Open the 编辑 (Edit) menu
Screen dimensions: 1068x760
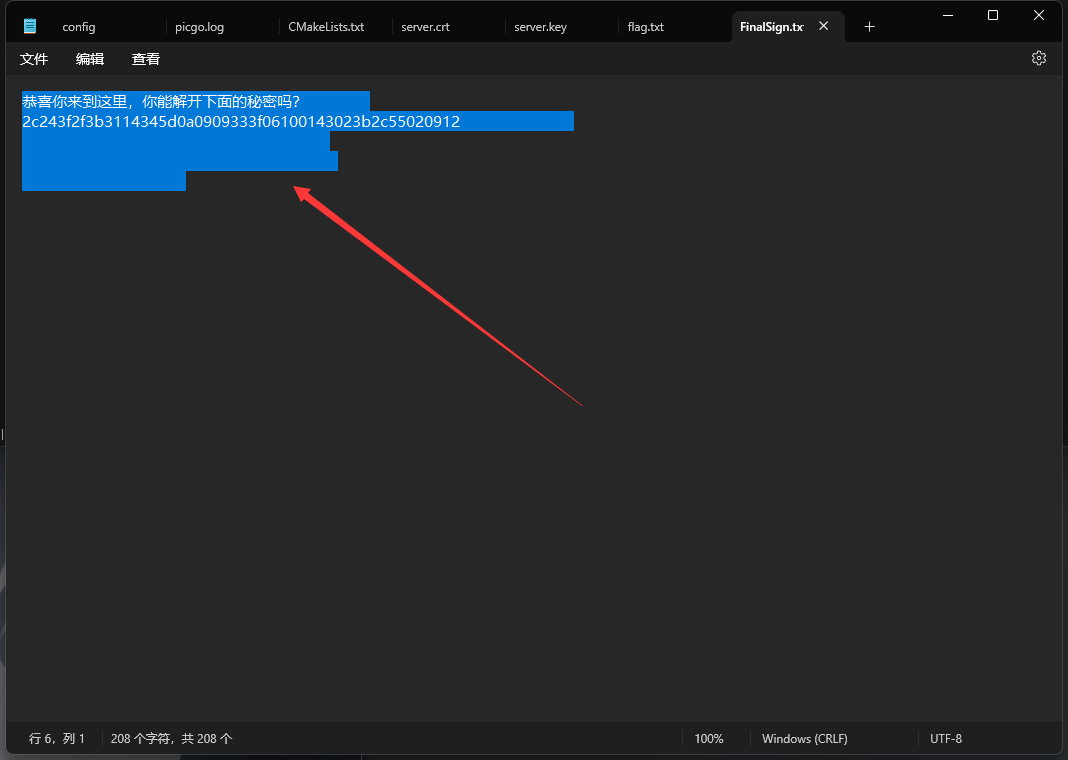tap(90, 59)
